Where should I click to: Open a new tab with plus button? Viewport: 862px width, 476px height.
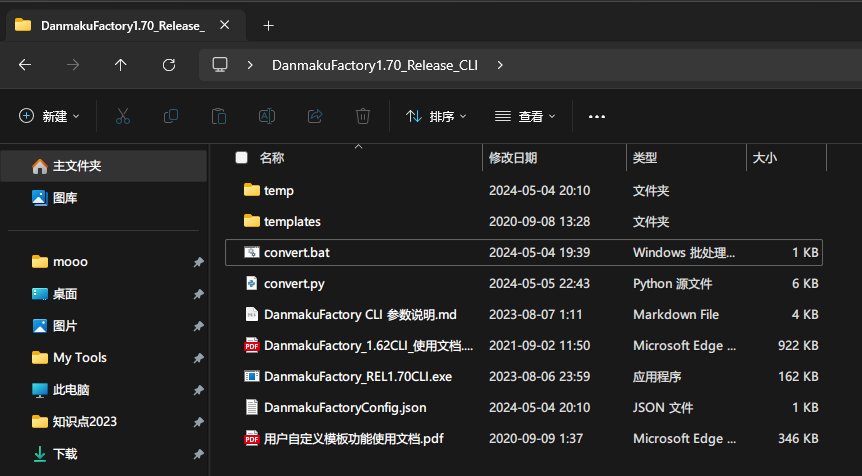pyautogui.click(x=268, y=25)
